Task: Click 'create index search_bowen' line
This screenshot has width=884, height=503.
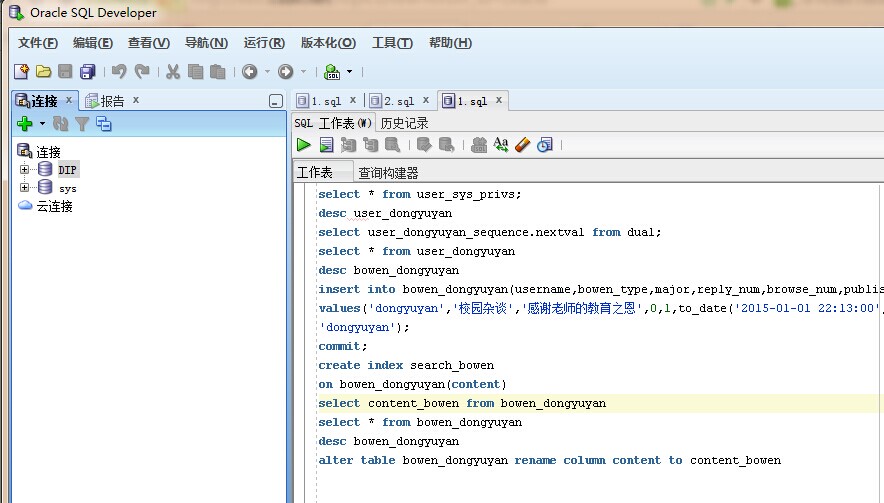Action: (x=406, y=365)
